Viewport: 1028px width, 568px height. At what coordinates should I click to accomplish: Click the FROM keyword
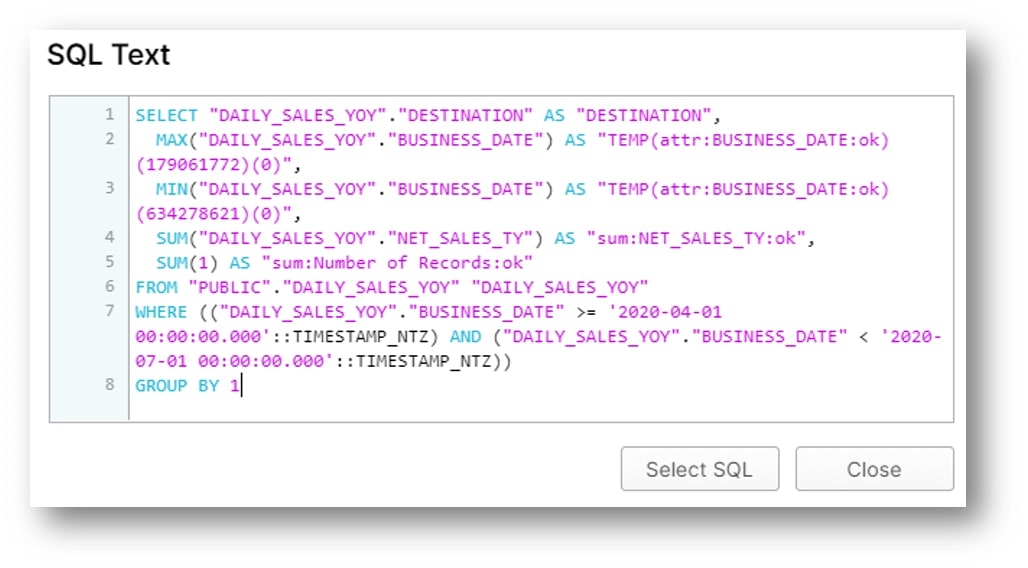(156, 287)
